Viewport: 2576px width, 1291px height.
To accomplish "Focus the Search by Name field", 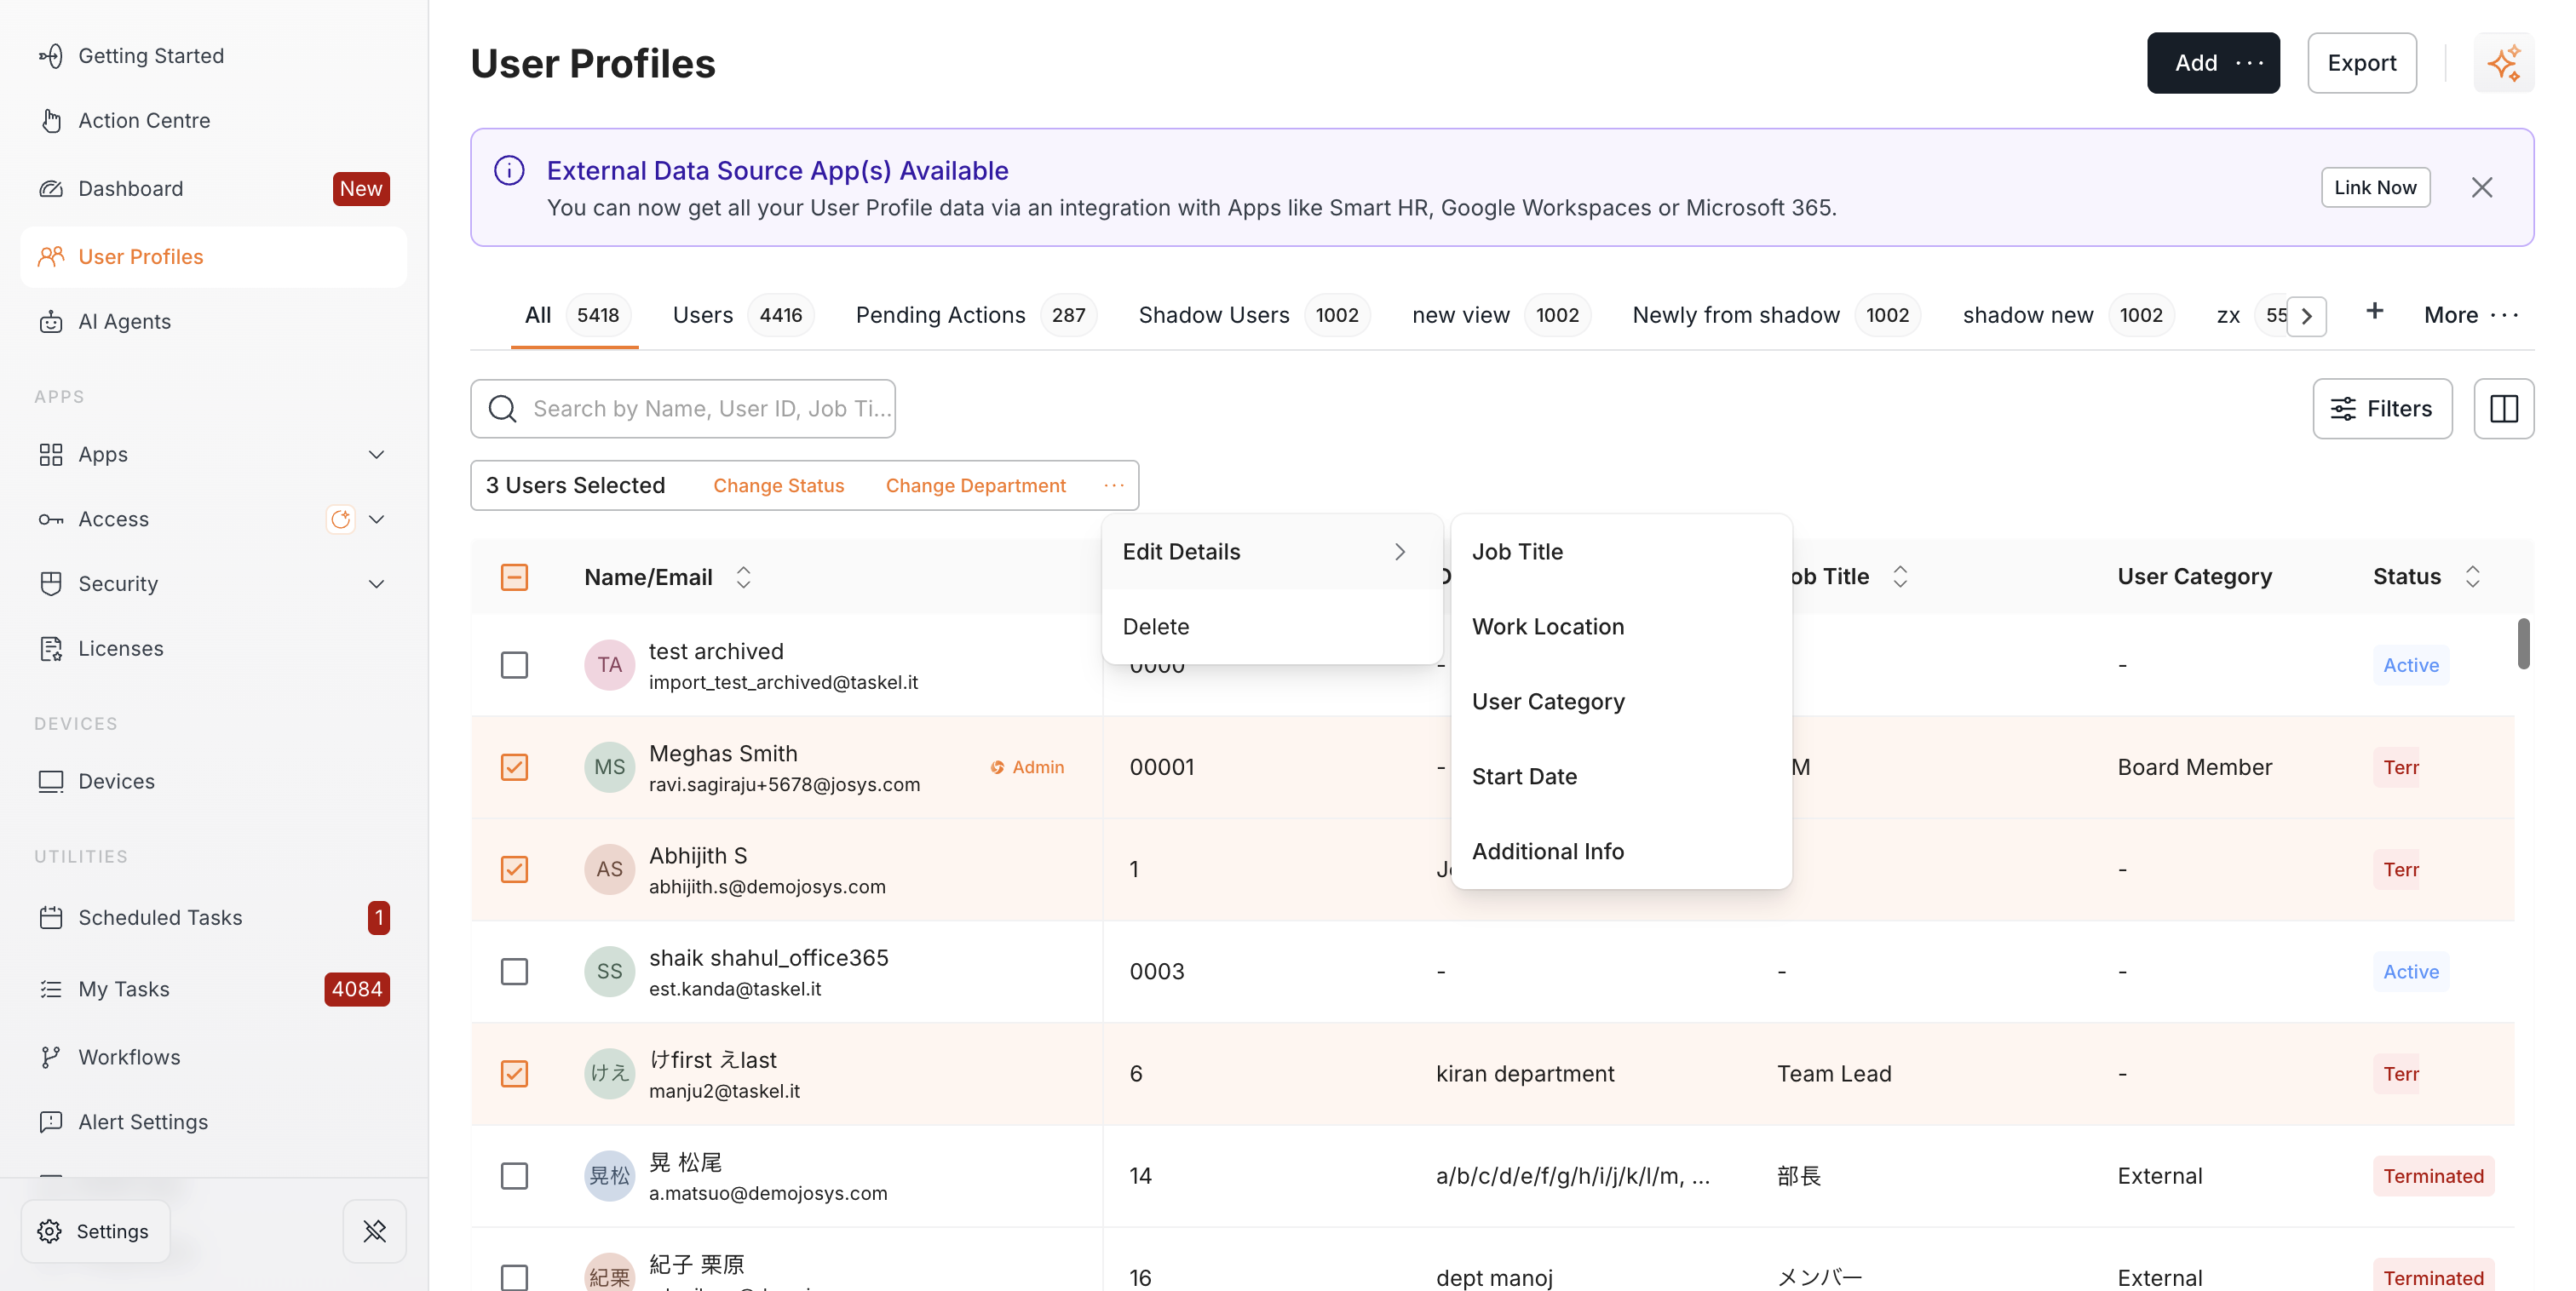I will (683, 409).
